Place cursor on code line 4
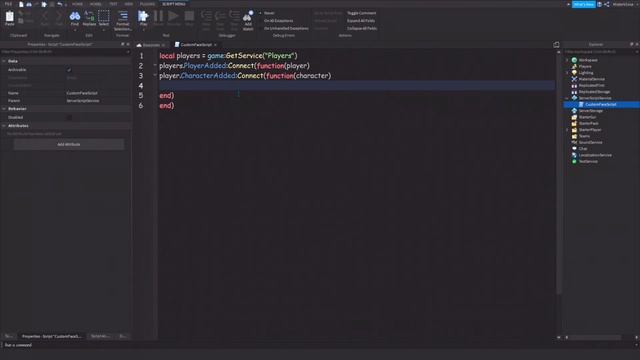Screen dimensions: 640x360 coord(357,85)
